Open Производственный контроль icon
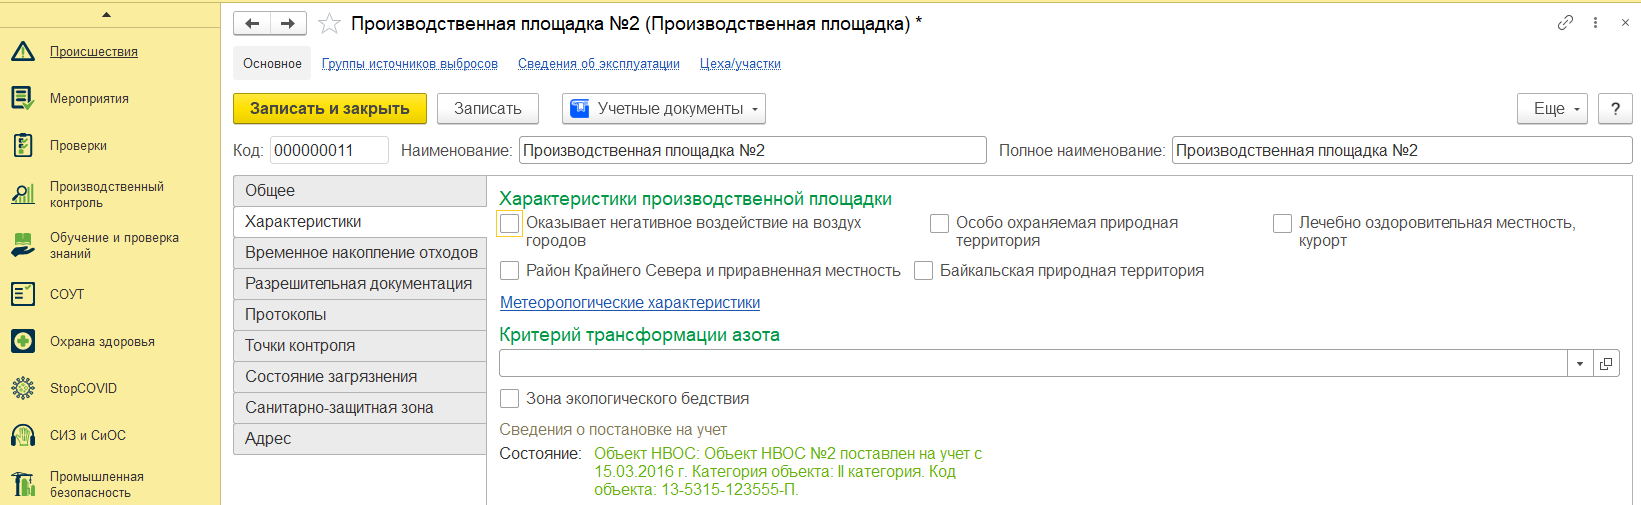1641x505 pixels. point(23,194)
